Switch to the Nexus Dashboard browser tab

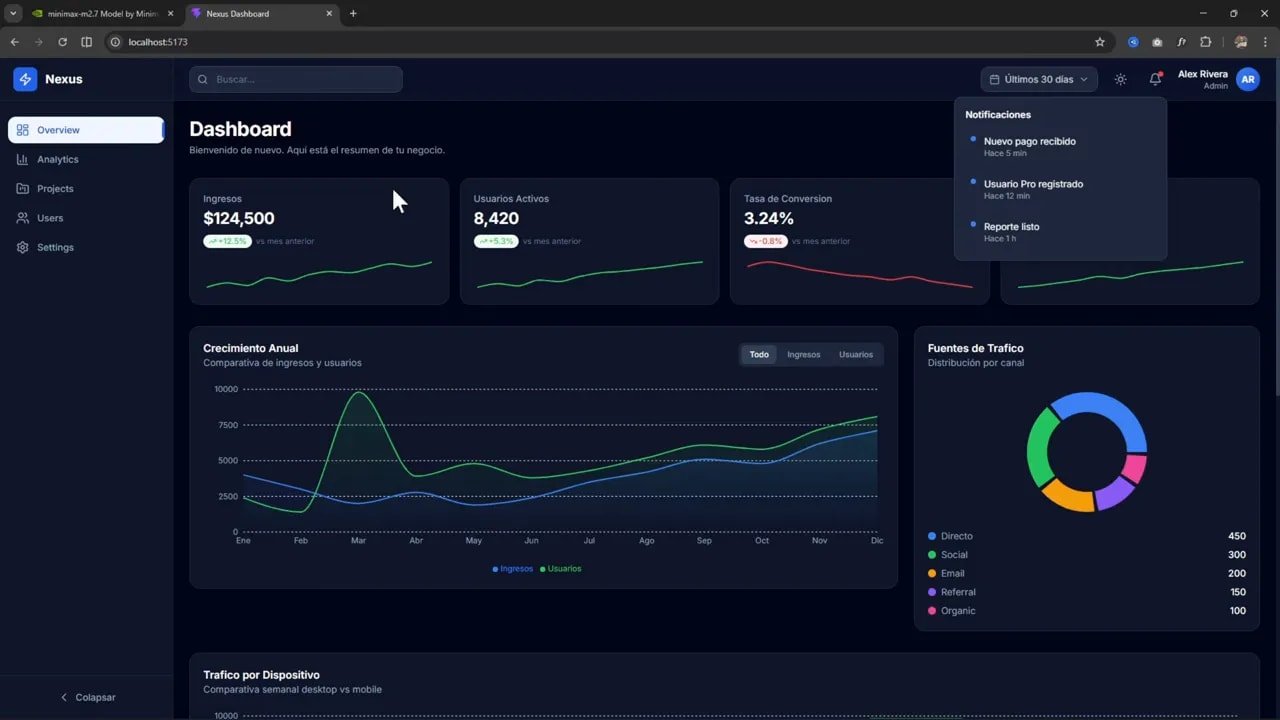263,13
